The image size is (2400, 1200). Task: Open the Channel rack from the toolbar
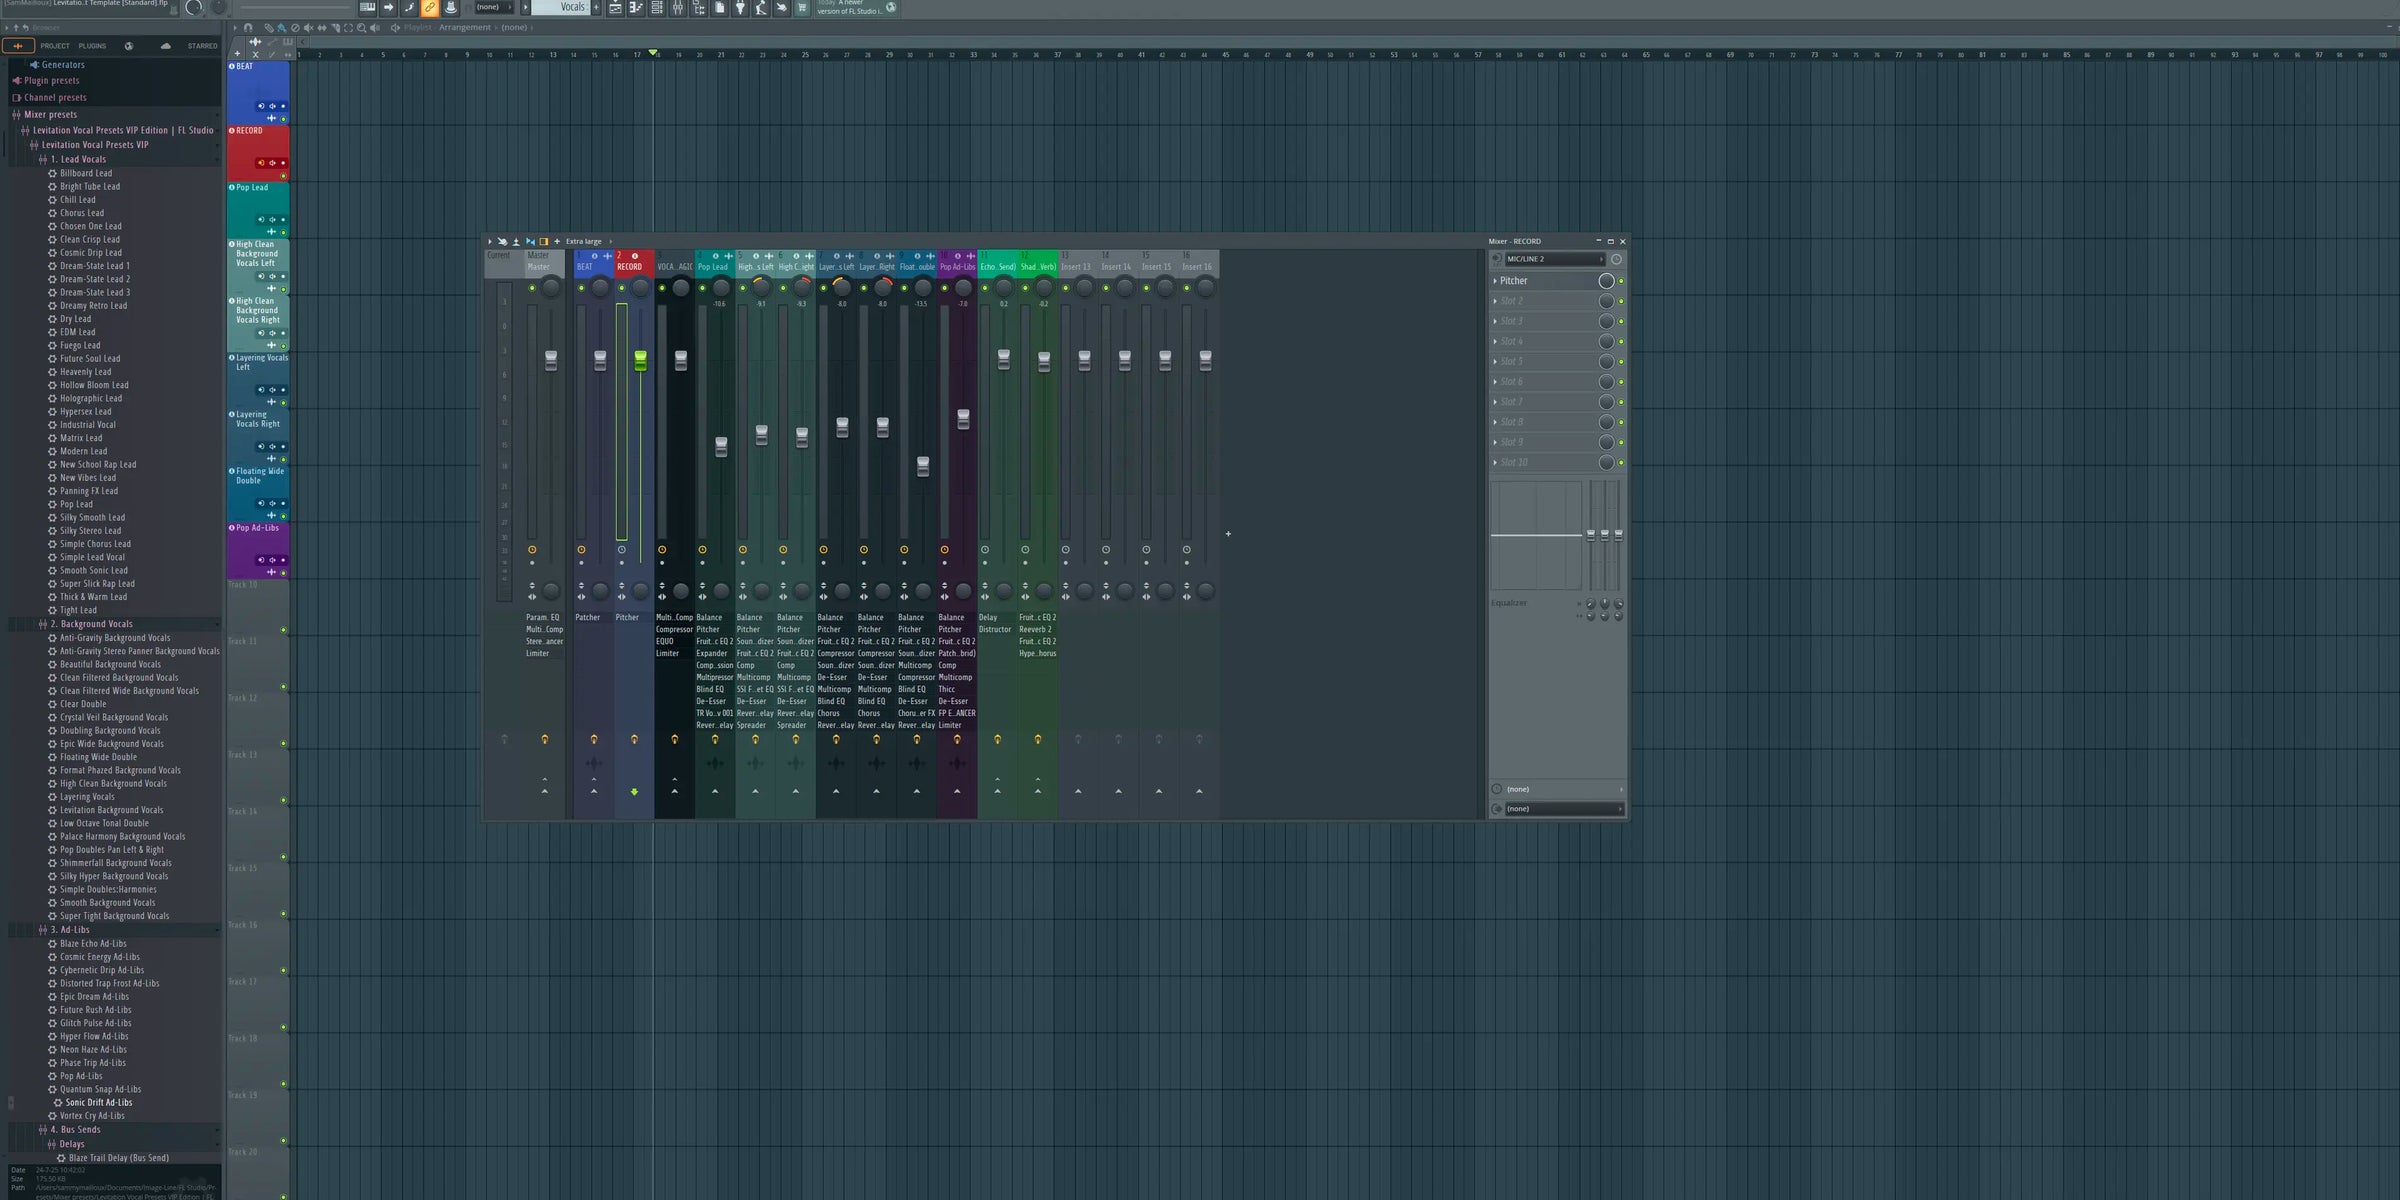(x=656, y=8)
